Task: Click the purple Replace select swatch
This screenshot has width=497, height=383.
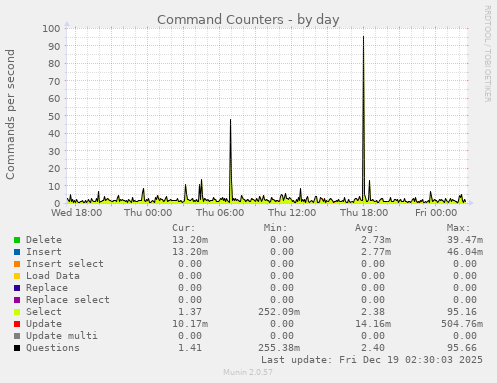Action: pos(17,300)
